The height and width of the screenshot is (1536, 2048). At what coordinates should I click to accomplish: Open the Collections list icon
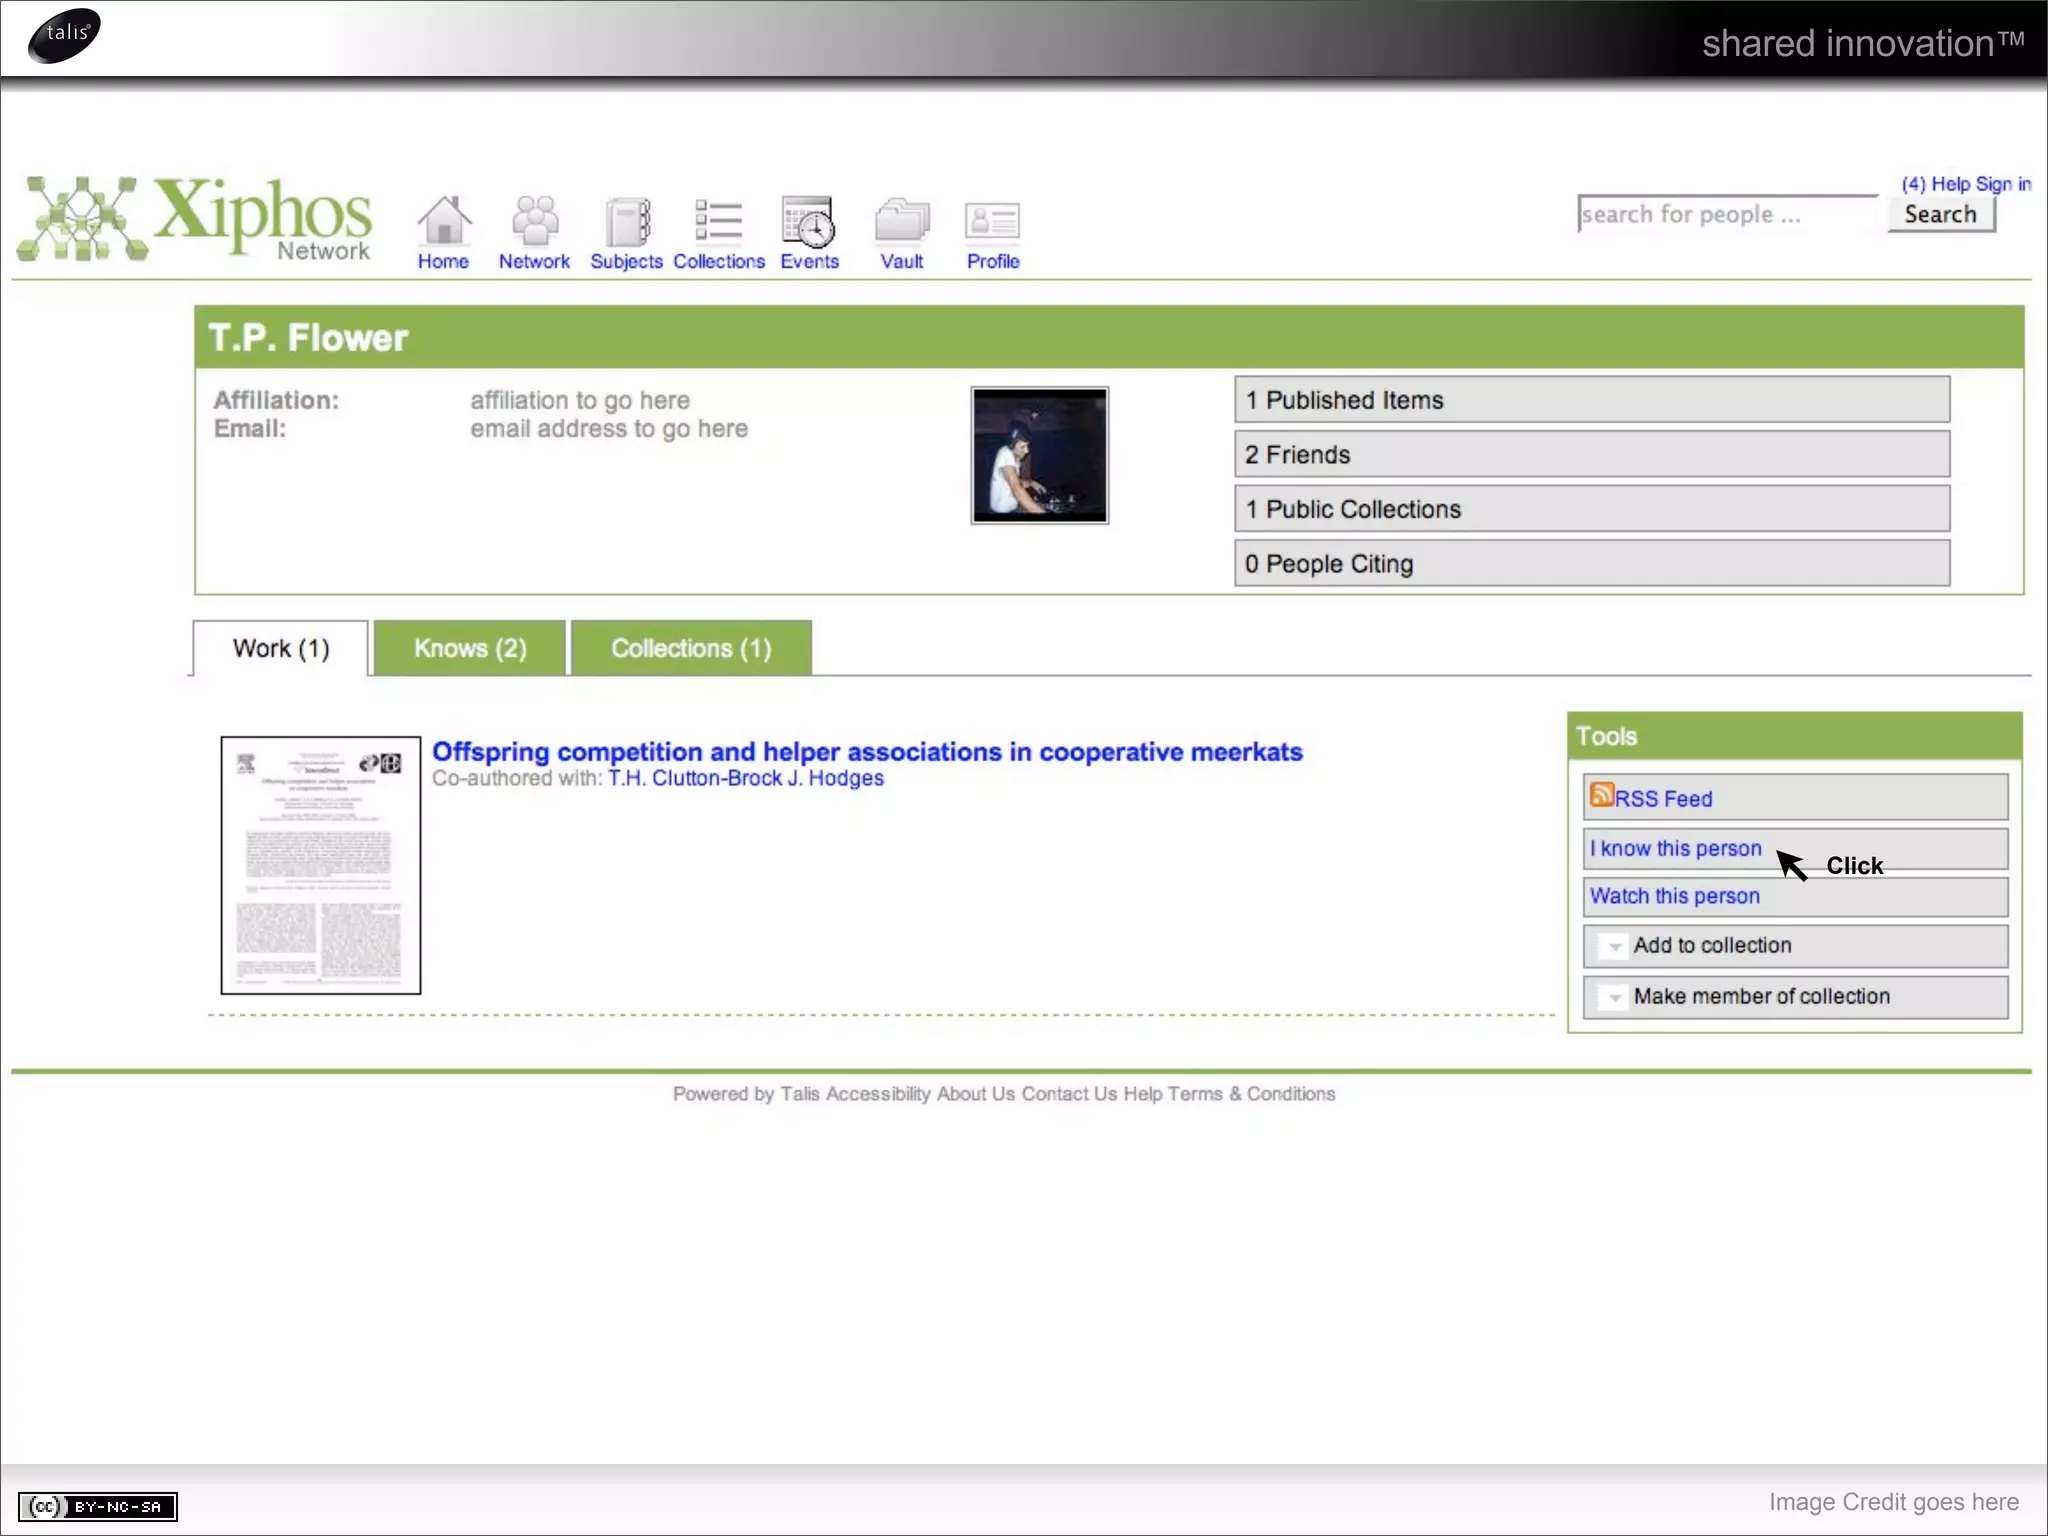tap(718, 221)
